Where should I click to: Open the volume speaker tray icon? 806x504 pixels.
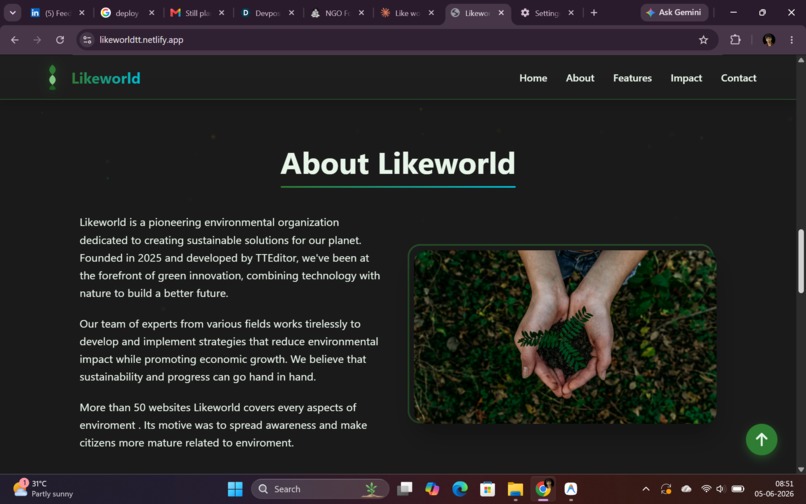pos(720,489)
